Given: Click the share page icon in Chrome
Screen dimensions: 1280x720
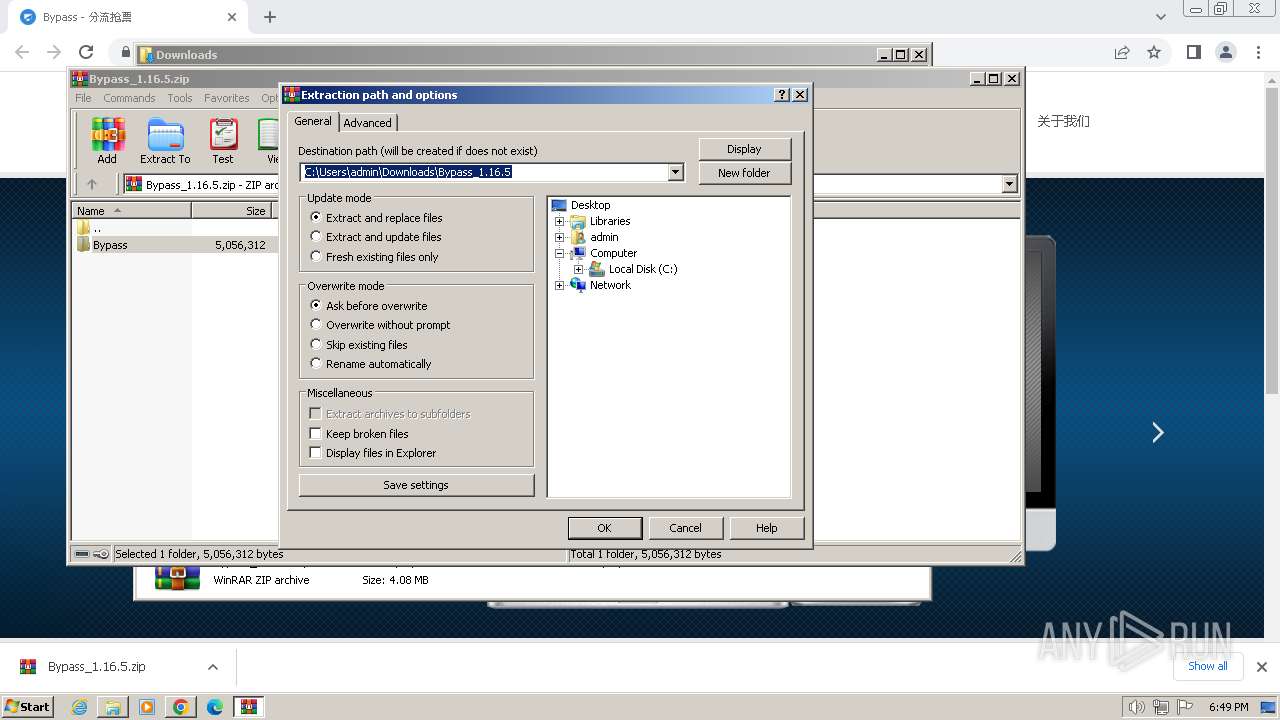Looking at the screenshot, I should (1122, 52).
